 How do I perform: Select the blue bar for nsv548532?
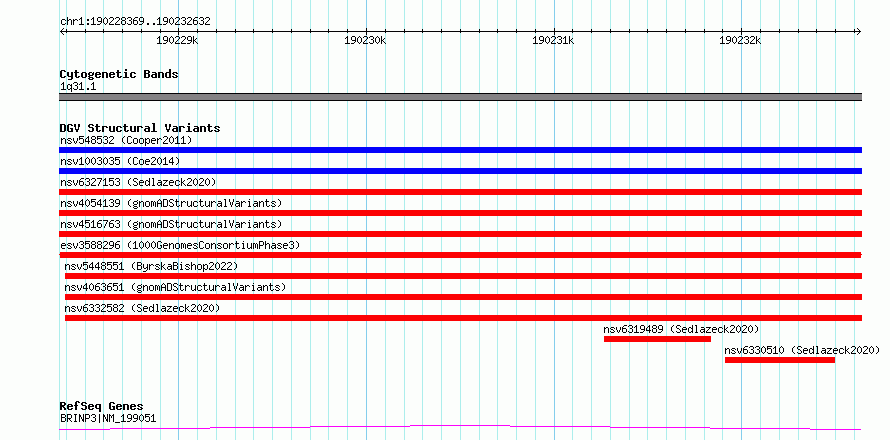460,150
